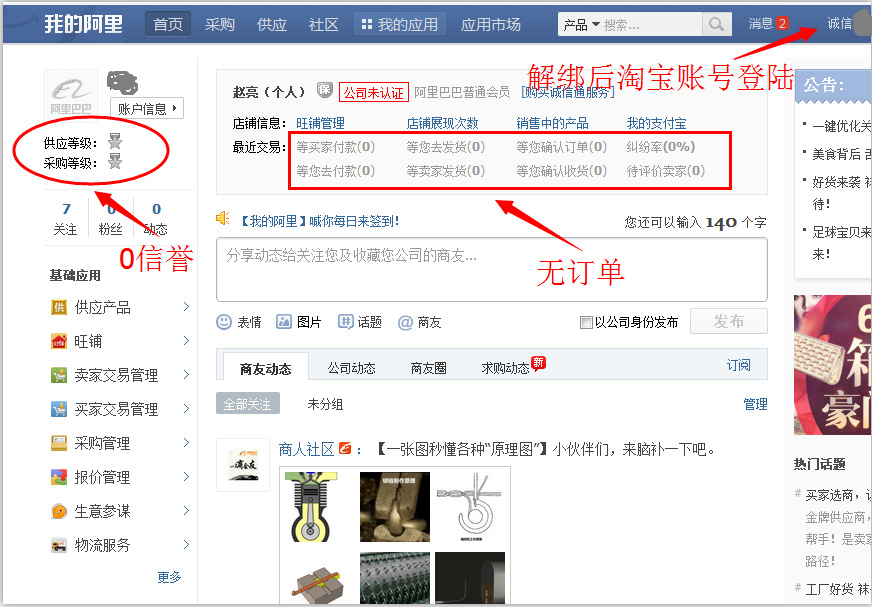
Task: Click the 供应等级 medal icon
Action: tap(115, 141)
